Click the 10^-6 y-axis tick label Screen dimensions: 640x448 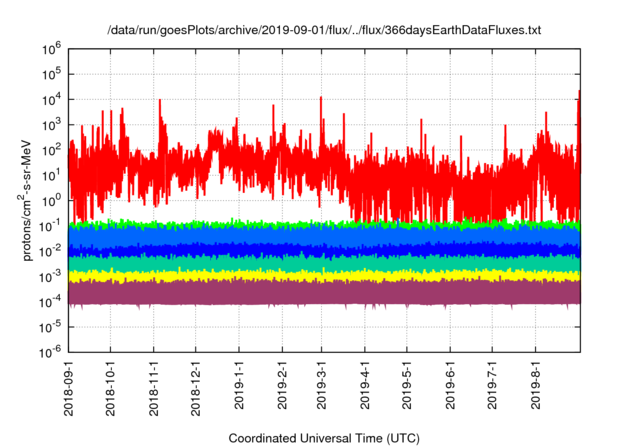(x=50, y=352)
